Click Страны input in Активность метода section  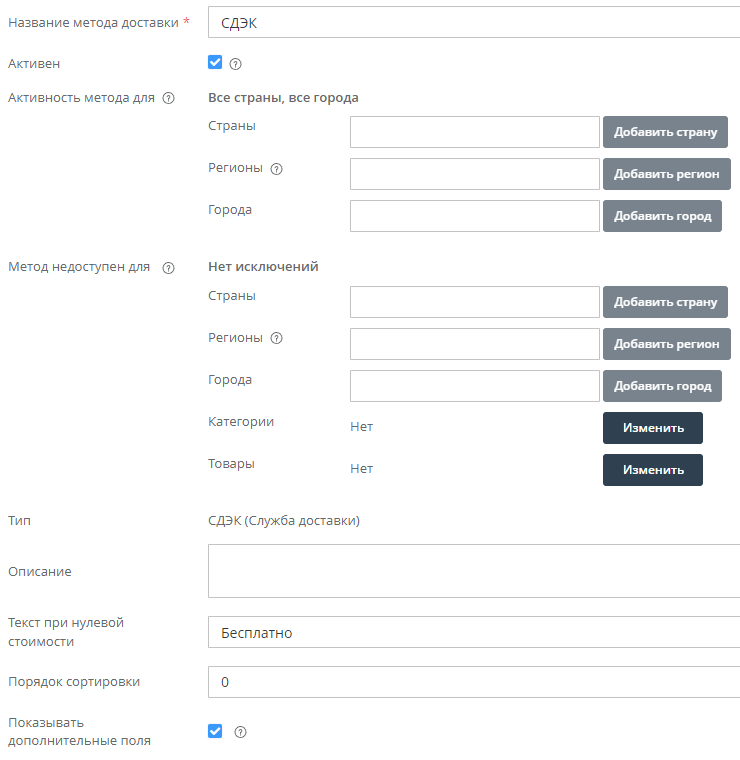(474, 132)
